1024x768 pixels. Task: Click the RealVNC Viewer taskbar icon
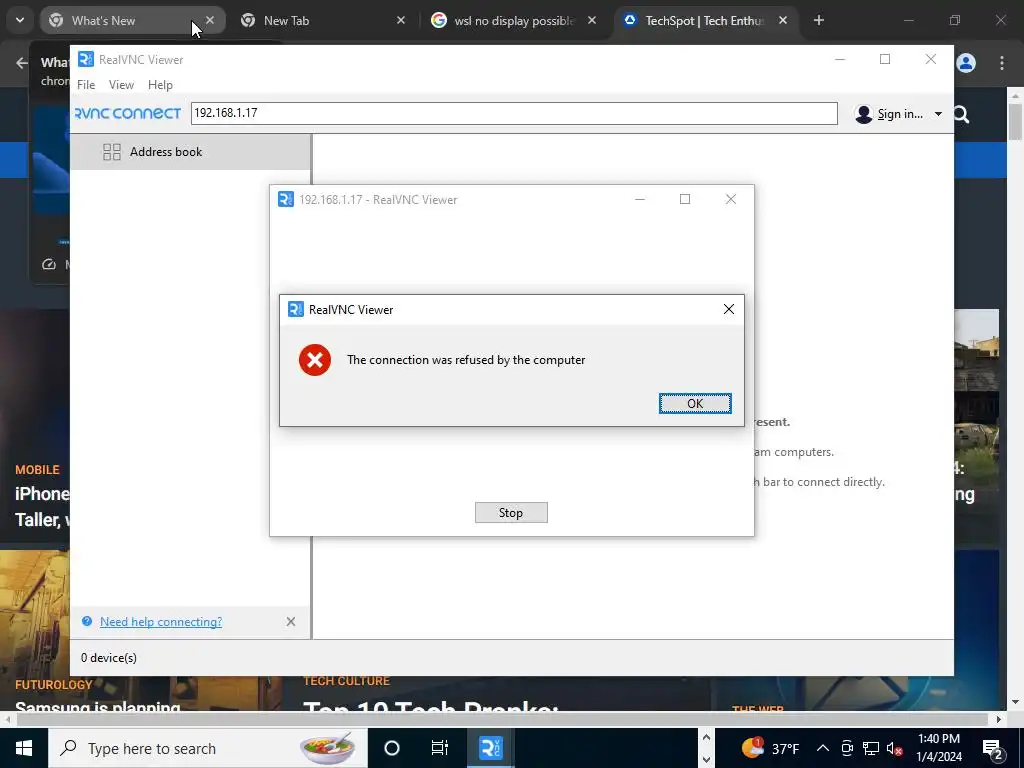tap(490, 748)
